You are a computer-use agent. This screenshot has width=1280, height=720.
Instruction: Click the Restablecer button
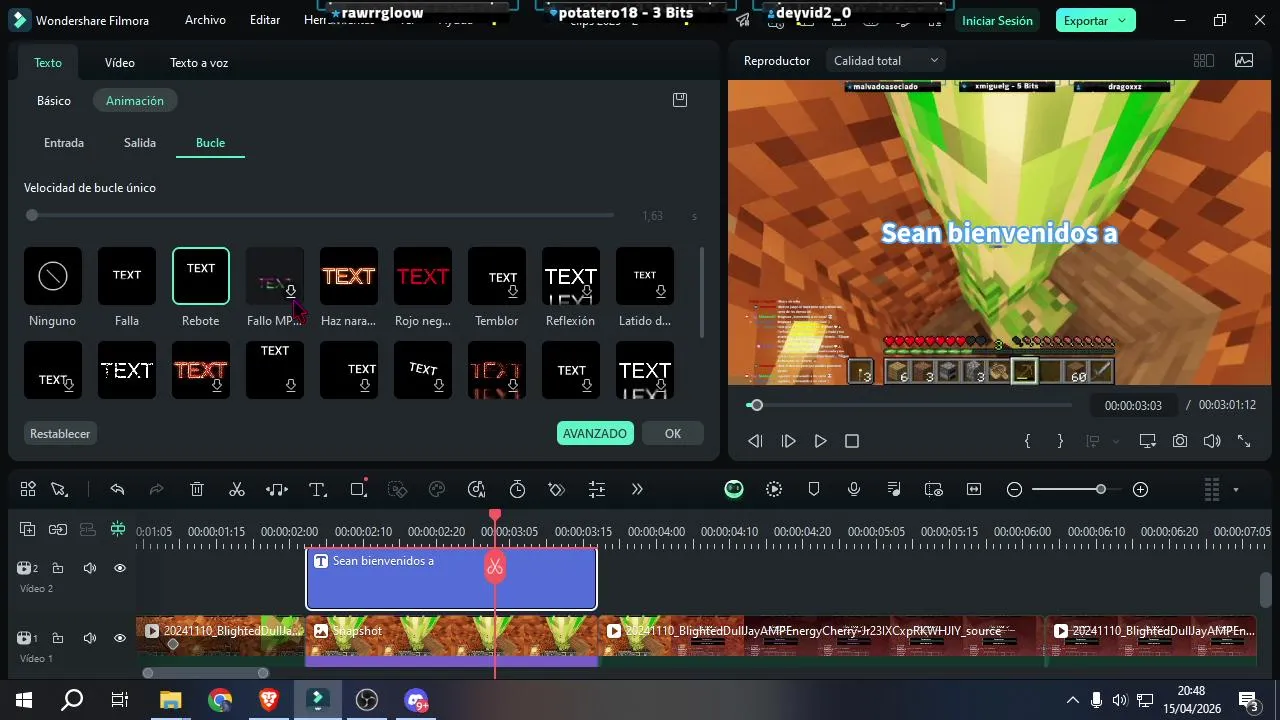[60, 434]
